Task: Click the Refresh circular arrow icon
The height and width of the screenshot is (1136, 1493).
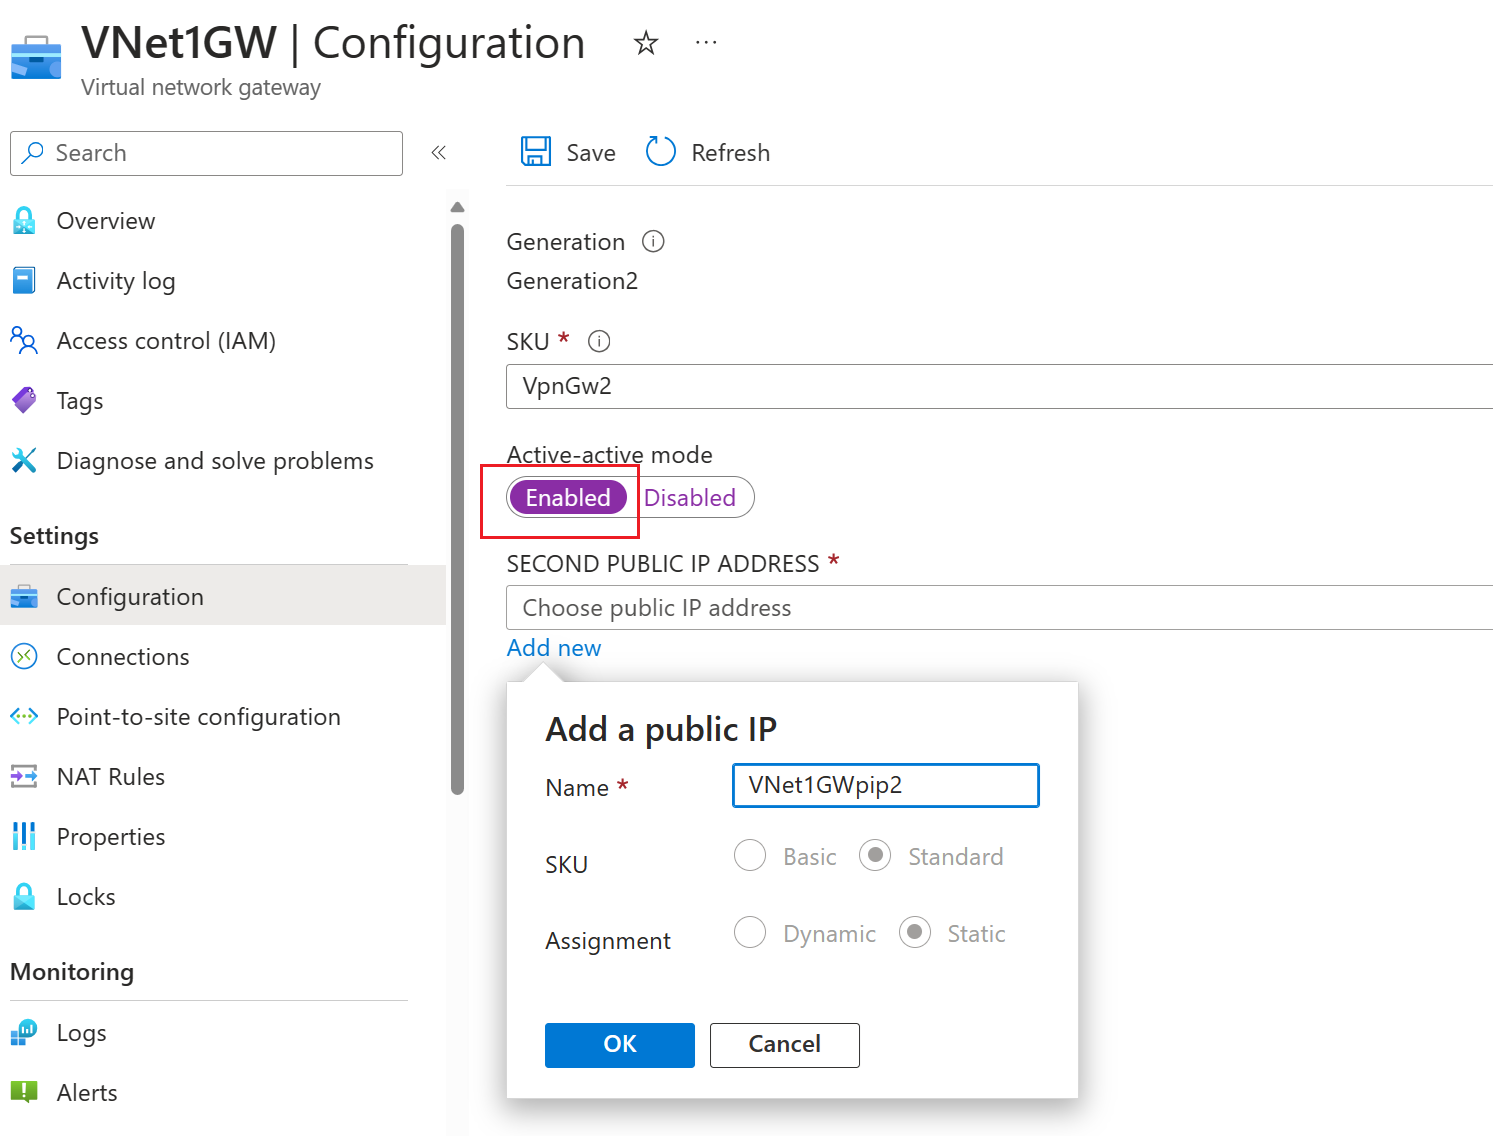Action: click(660, 152)
